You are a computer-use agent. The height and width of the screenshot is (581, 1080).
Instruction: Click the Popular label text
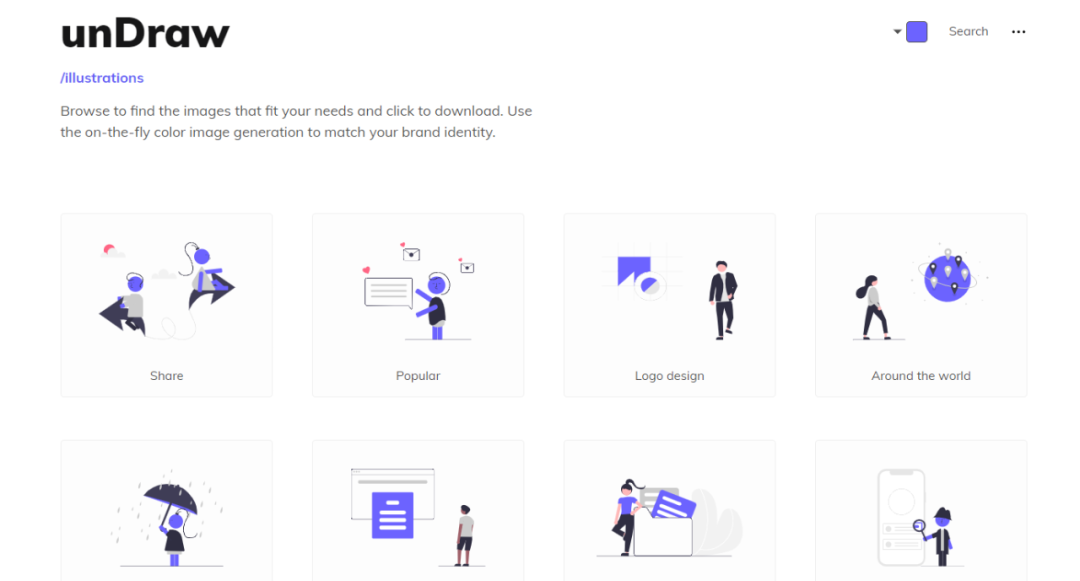pyautogui.click(x=418, y=376)
